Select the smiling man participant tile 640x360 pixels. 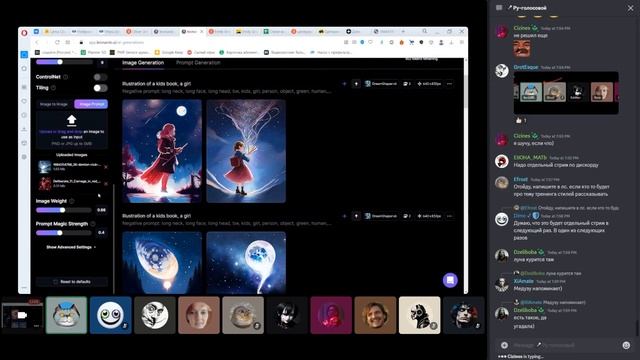[375, 315]
